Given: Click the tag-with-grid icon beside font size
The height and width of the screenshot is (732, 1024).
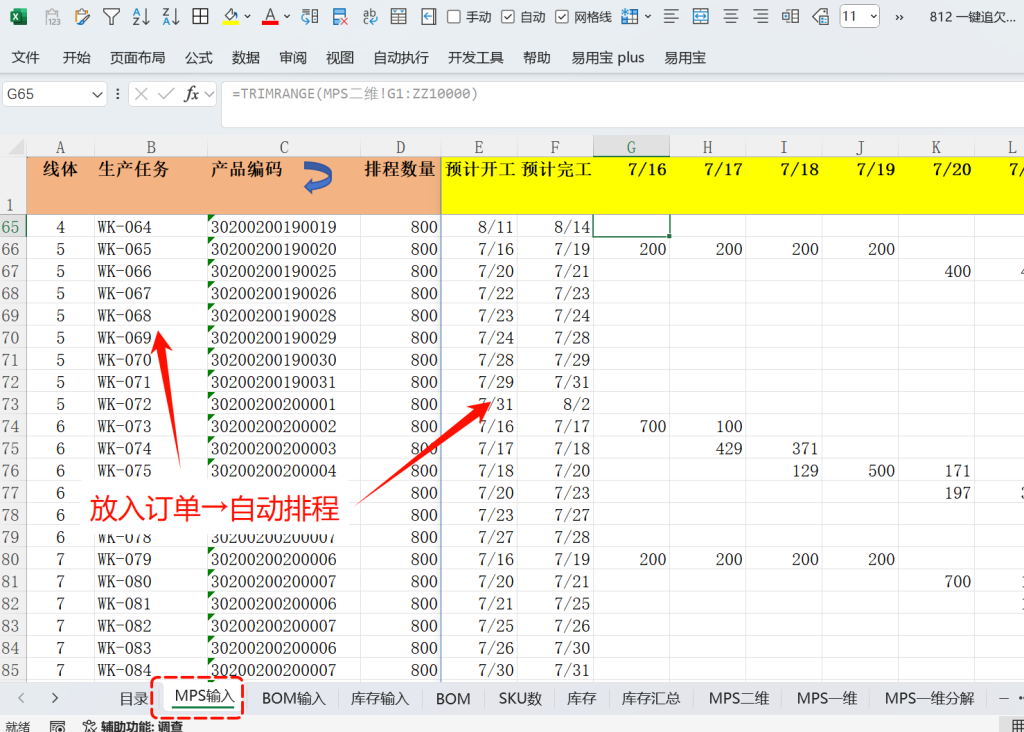Looking at the screenshot, I should 820,17.
